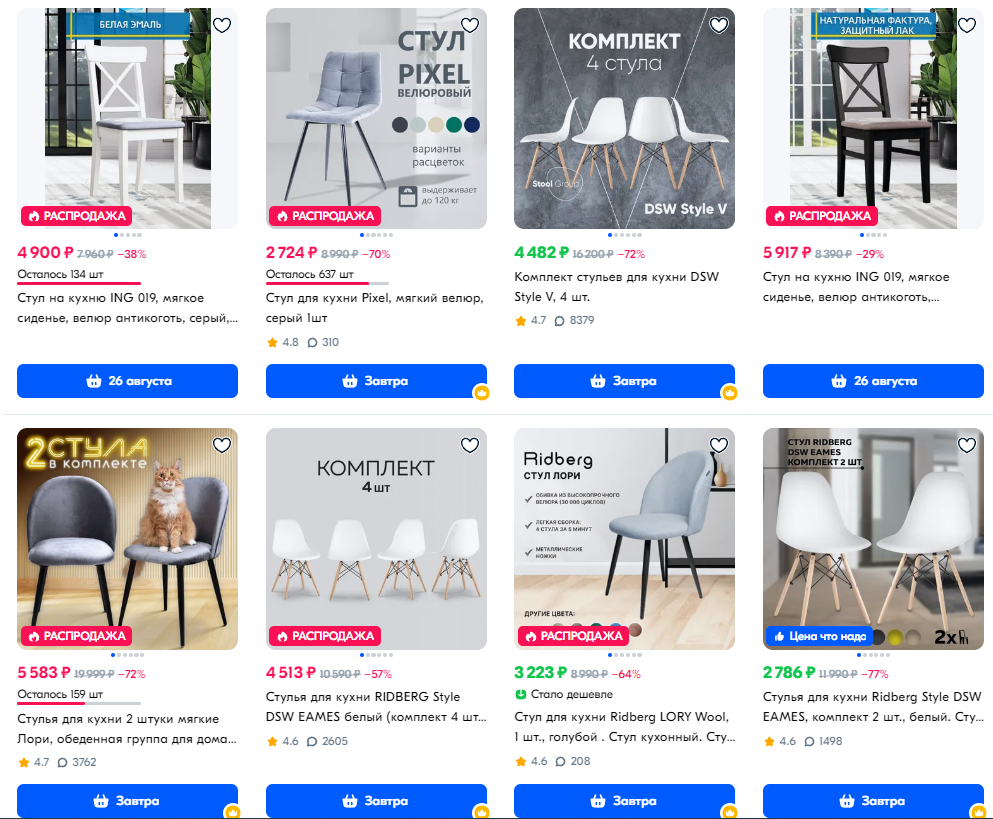Add the Ridberg LORY Wool chair to favorites
Image resolution: width=993 pixels, height=819 pixels.
click(x=718, y=445)
